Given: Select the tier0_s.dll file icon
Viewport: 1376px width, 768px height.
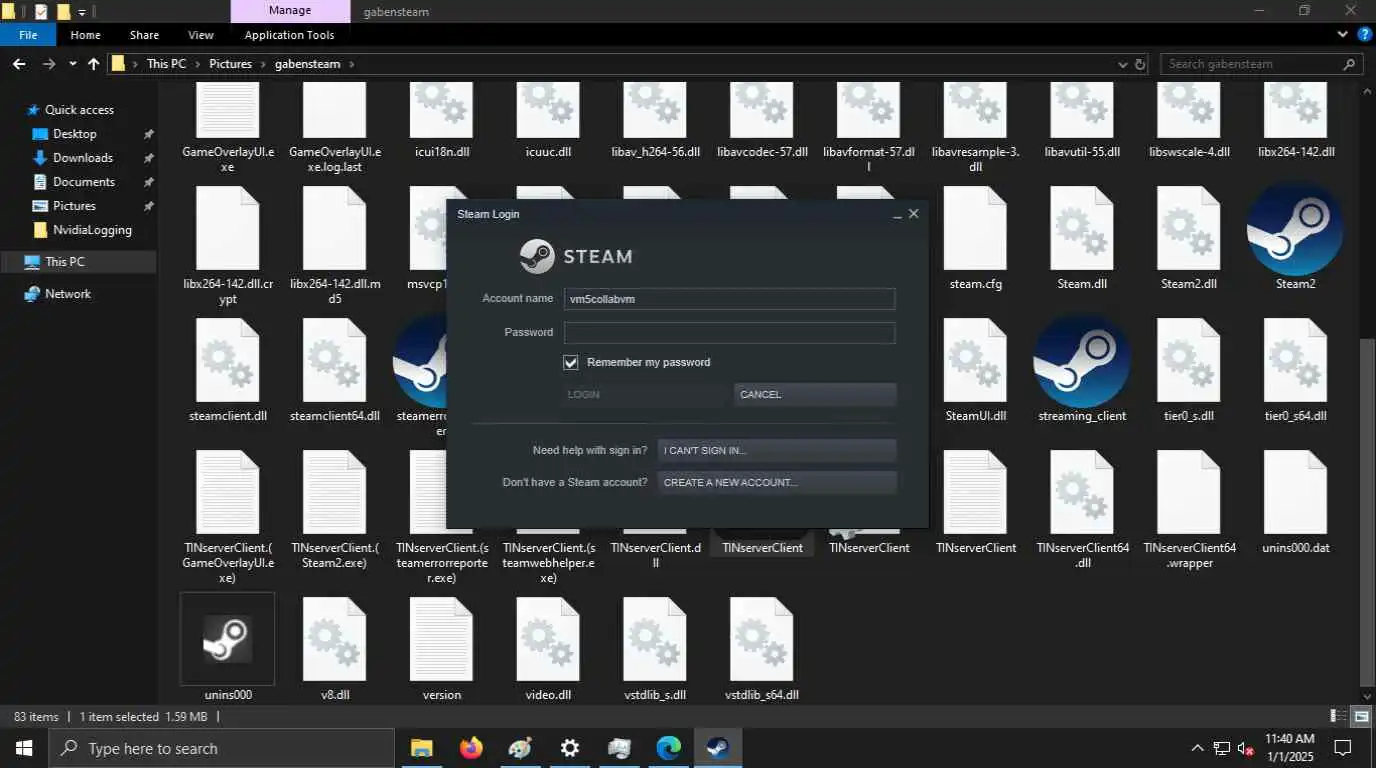Looking at the screenshot, I should [1188, 361].
